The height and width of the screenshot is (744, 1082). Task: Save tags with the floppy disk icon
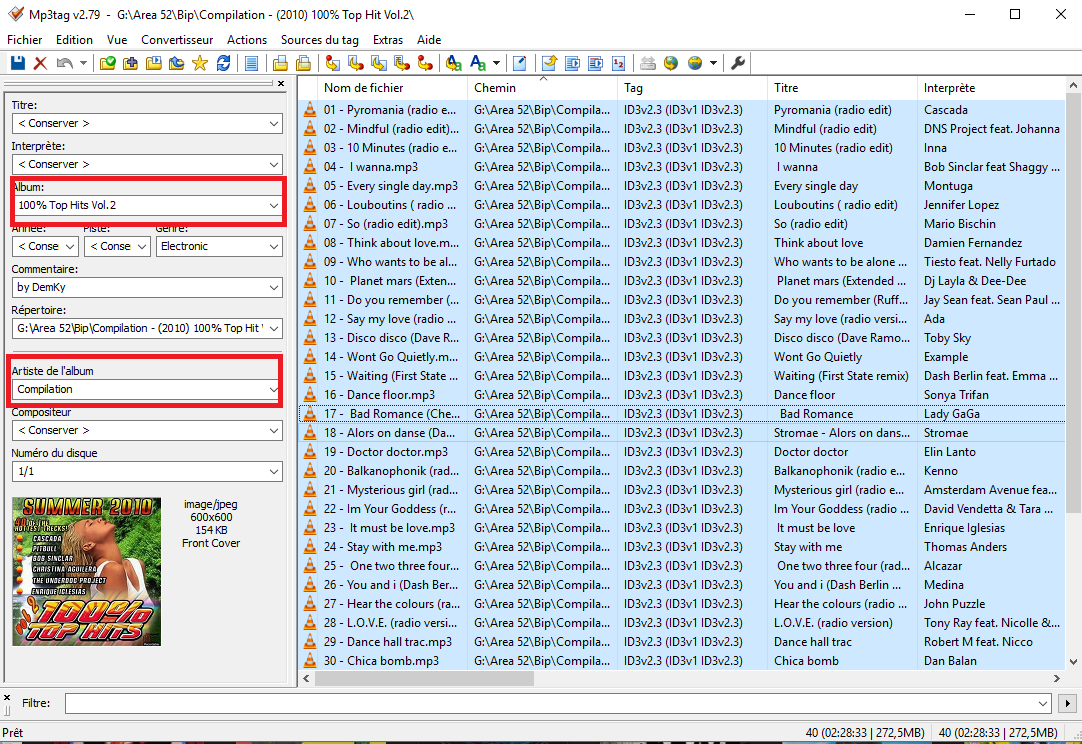point(18,63)
